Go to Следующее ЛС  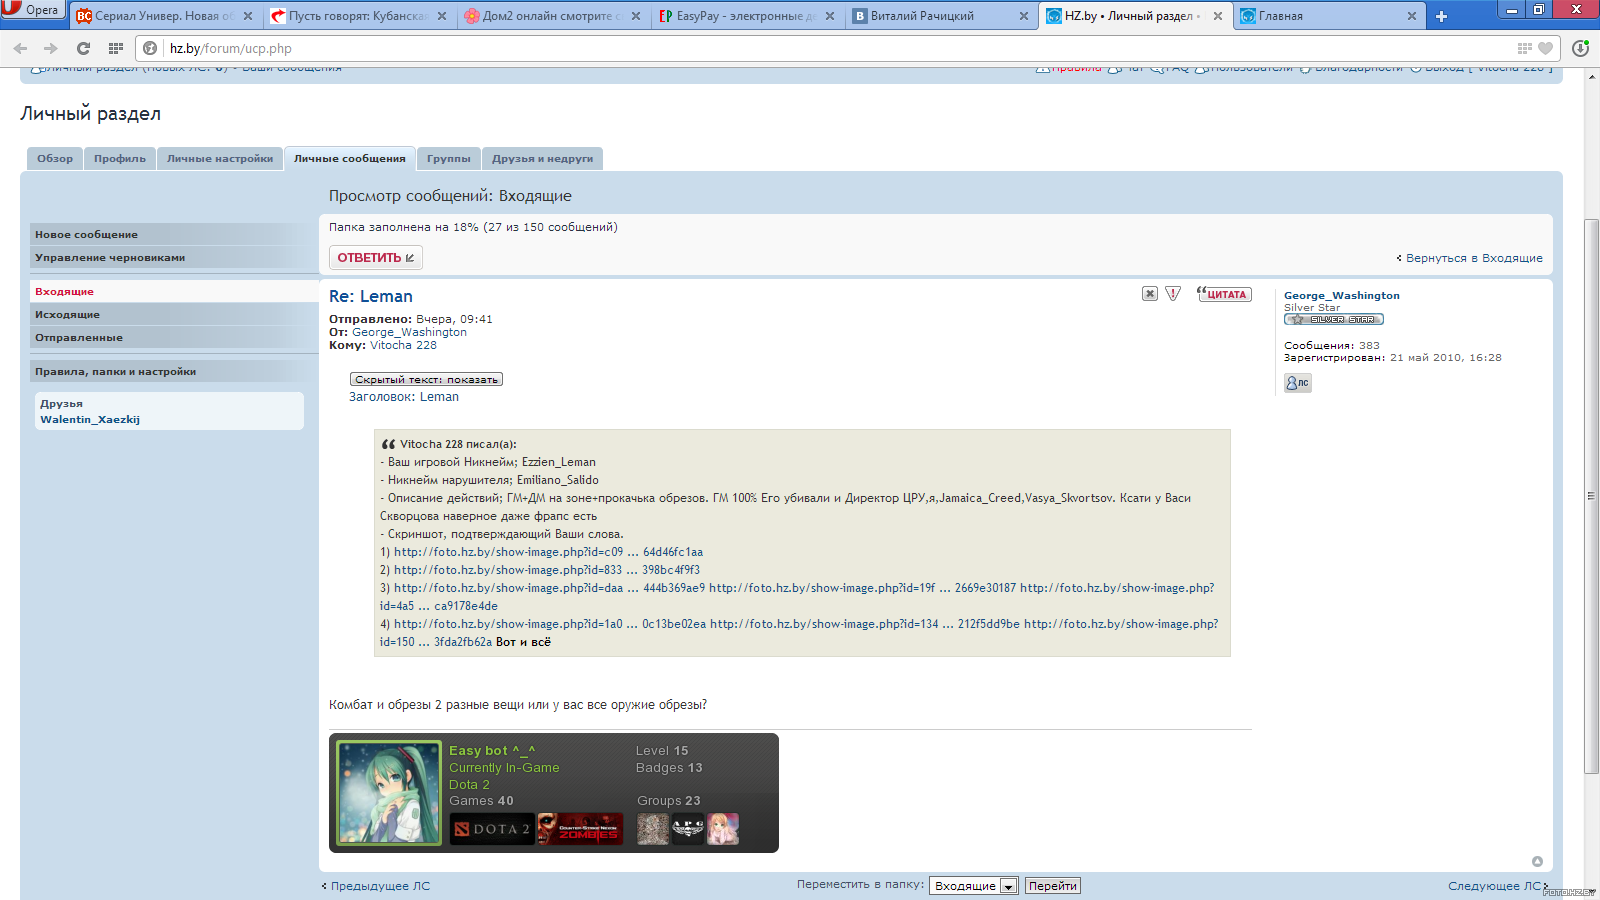[1494, 886]
